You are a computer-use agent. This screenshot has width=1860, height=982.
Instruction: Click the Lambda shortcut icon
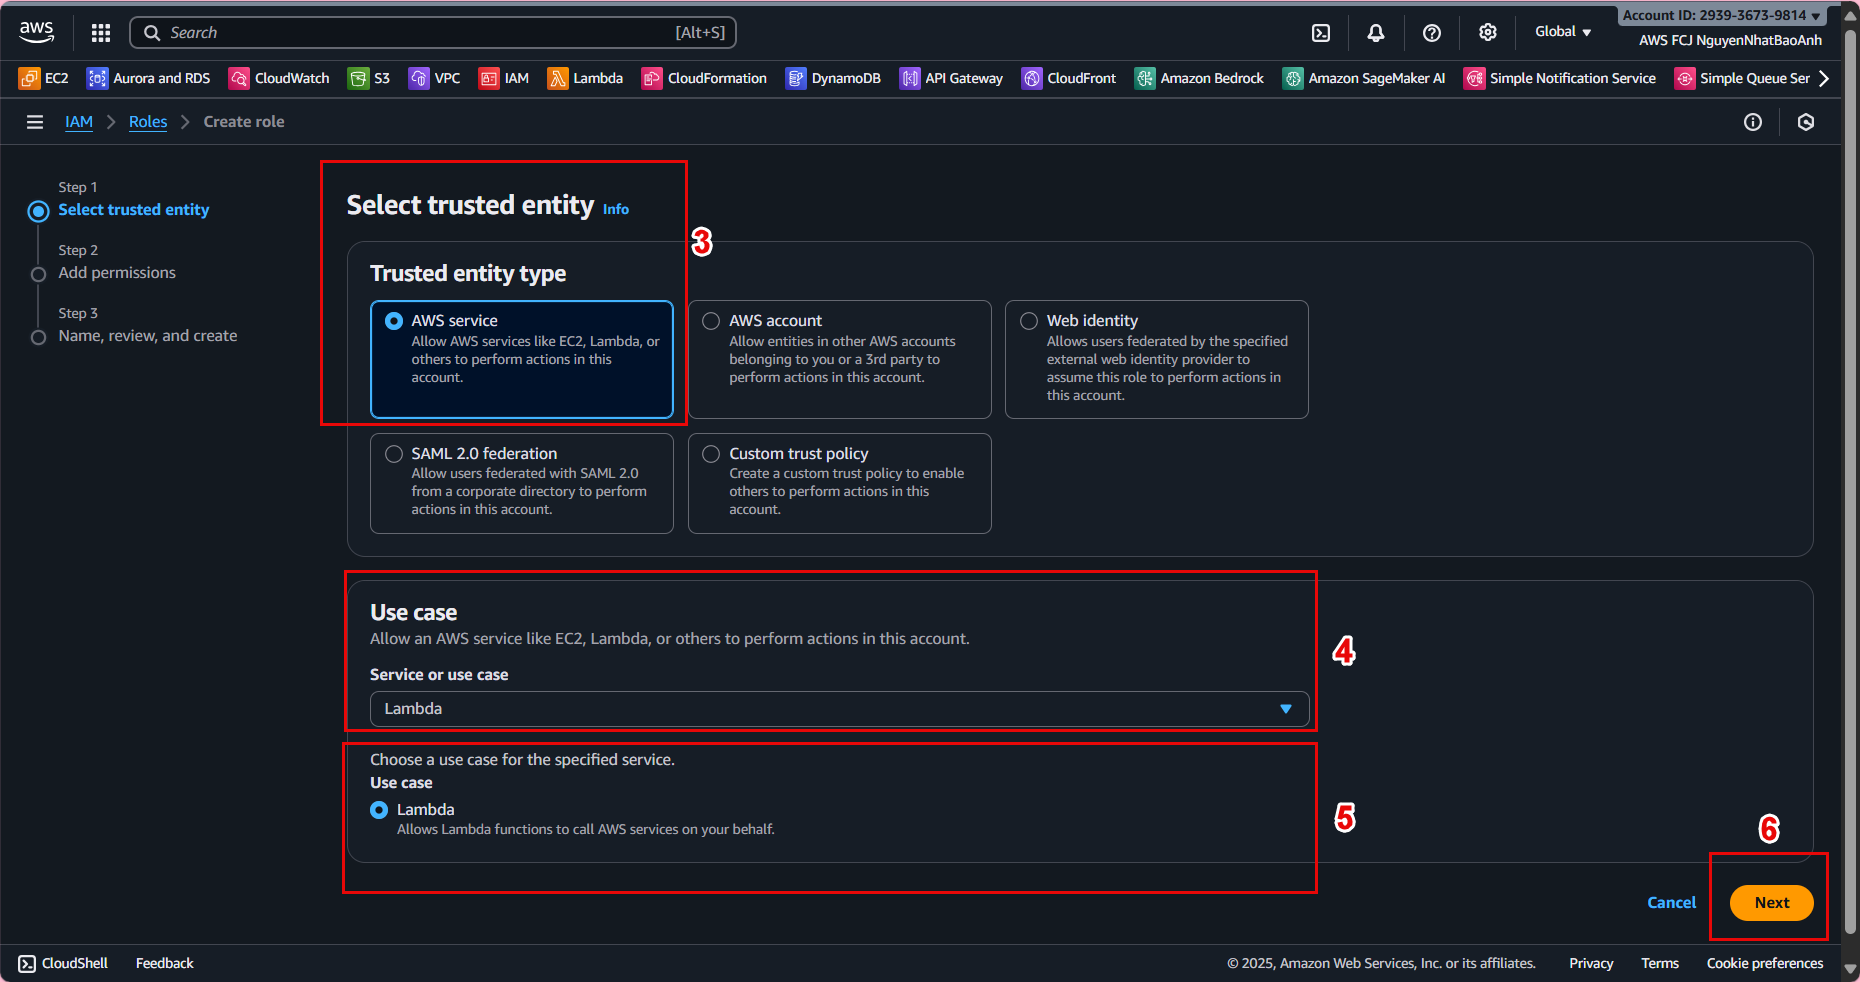[558, 78]
